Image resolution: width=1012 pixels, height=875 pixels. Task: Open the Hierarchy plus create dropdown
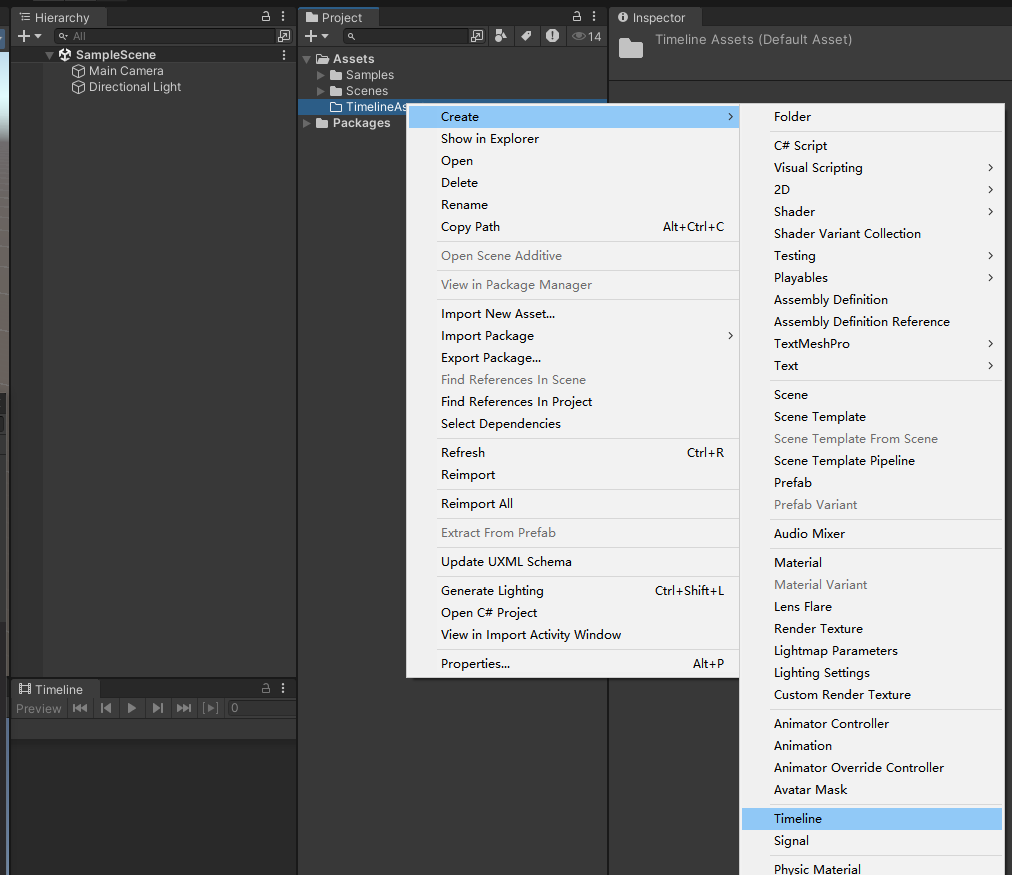(x=30, y=36)
